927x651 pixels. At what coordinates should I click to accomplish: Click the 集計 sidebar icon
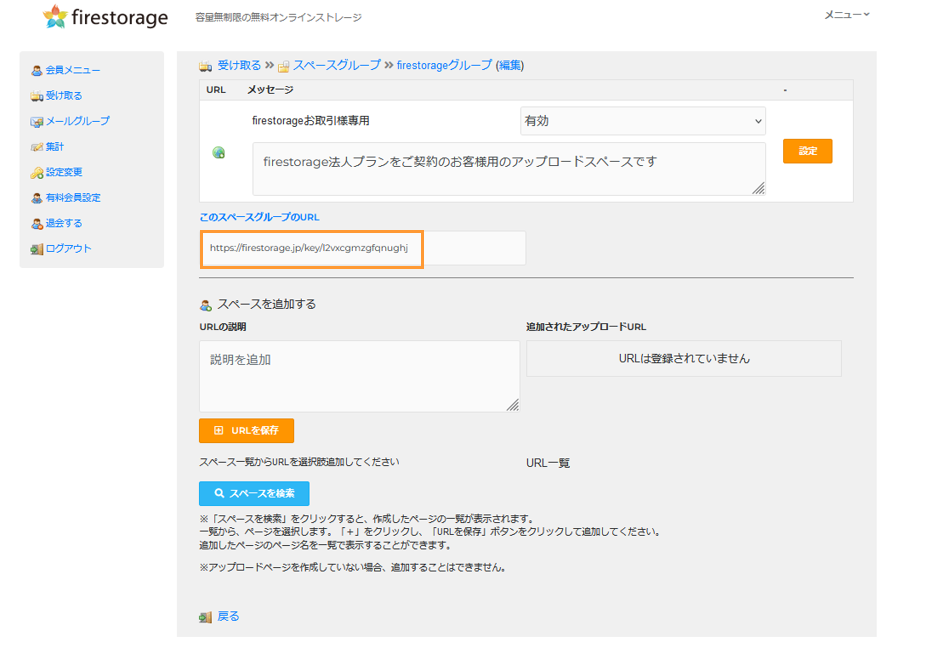pos(37,147)
